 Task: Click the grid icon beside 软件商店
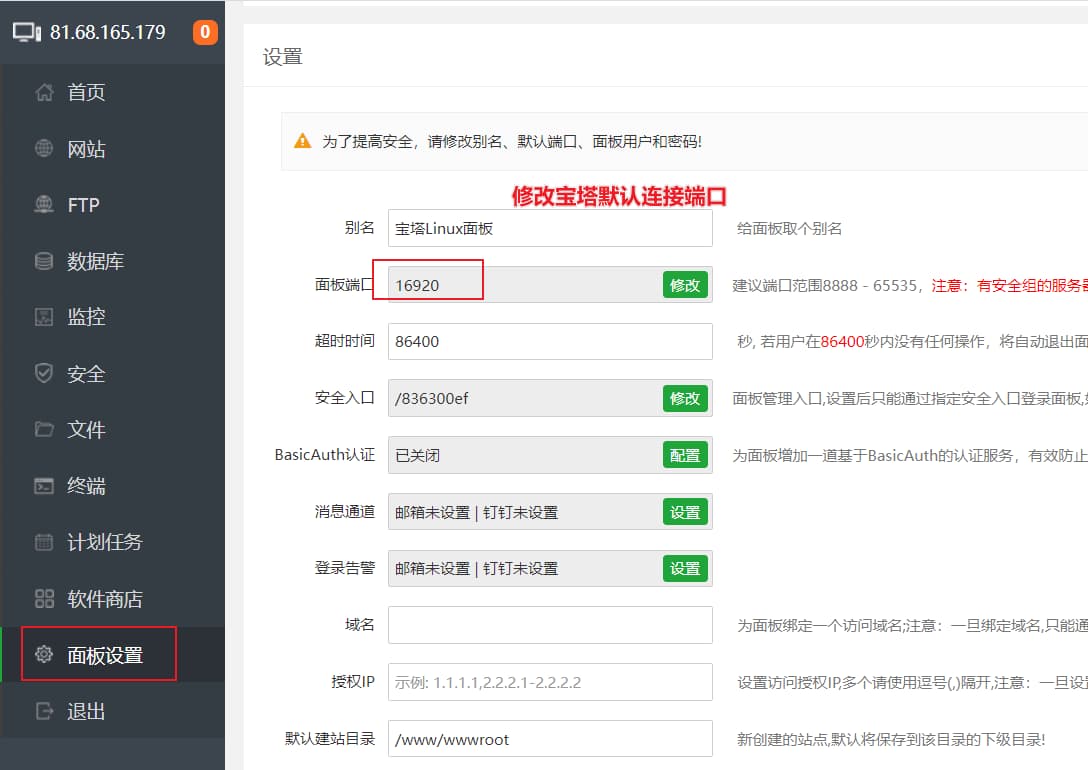pyautogui.click(x=44, y=598)
